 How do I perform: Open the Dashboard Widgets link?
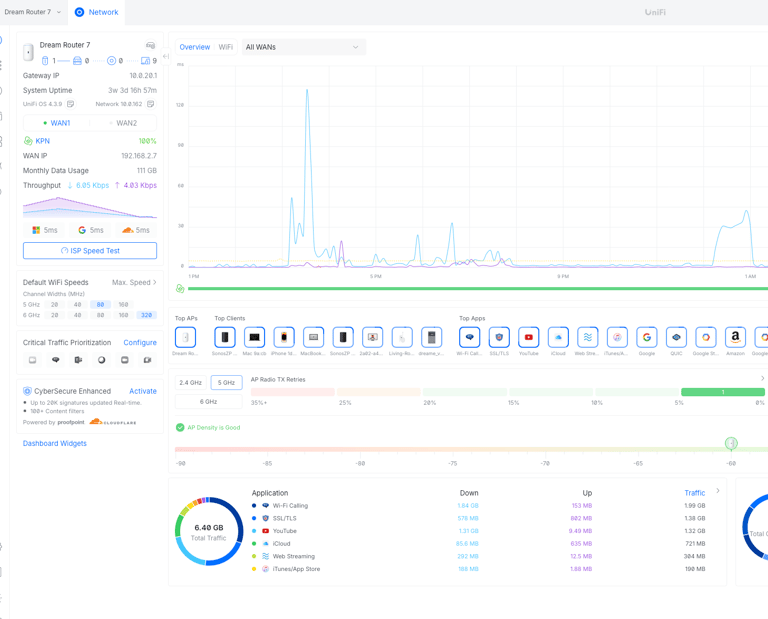(x=55, y=443)
